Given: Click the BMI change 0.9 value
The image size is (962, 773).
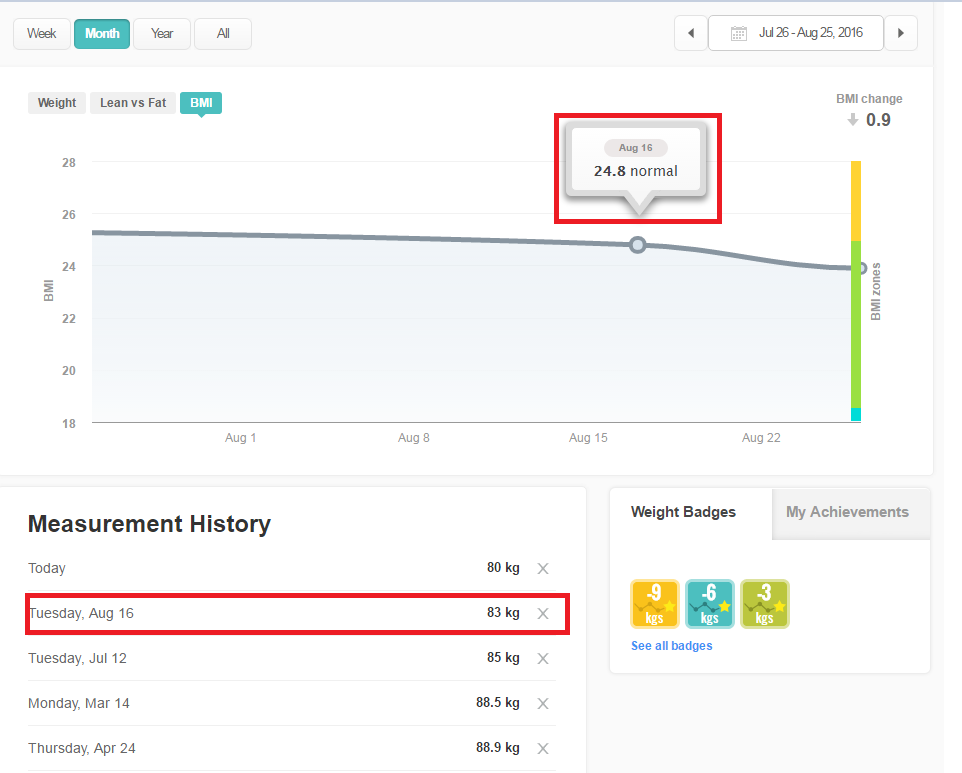Looking at the screenshot, I should pos(878,120).
